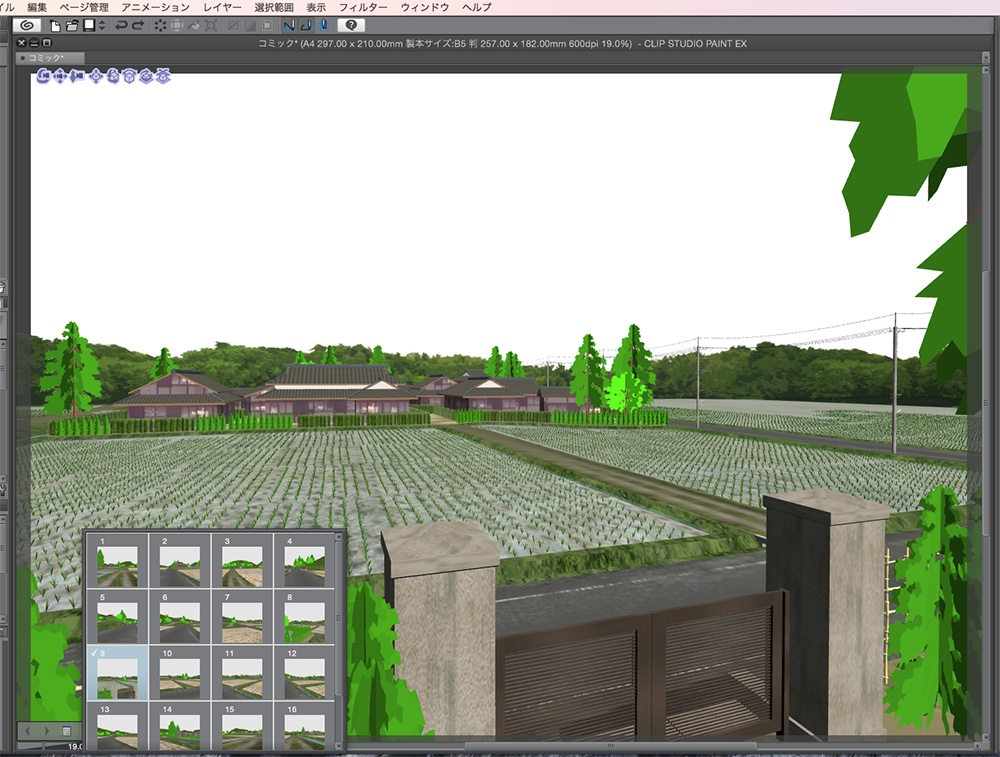Select the rotate 3D object tool
The width and height of the screenshot is (1000, 757).
click(114, 76)
